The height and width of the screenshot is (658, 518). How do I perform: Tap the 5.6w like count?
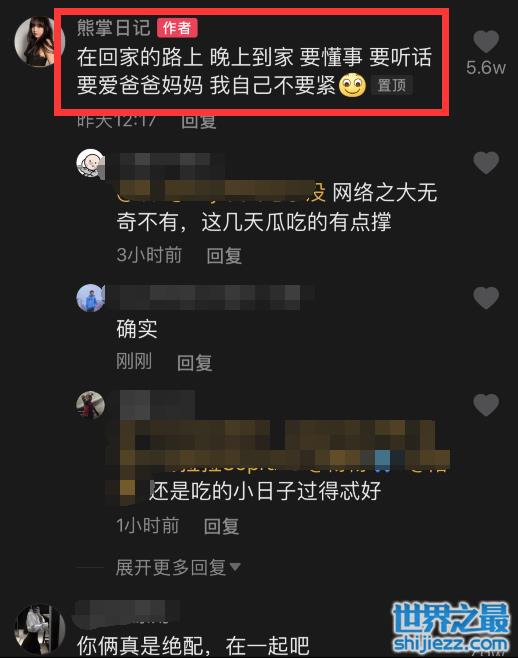(486, 68)
